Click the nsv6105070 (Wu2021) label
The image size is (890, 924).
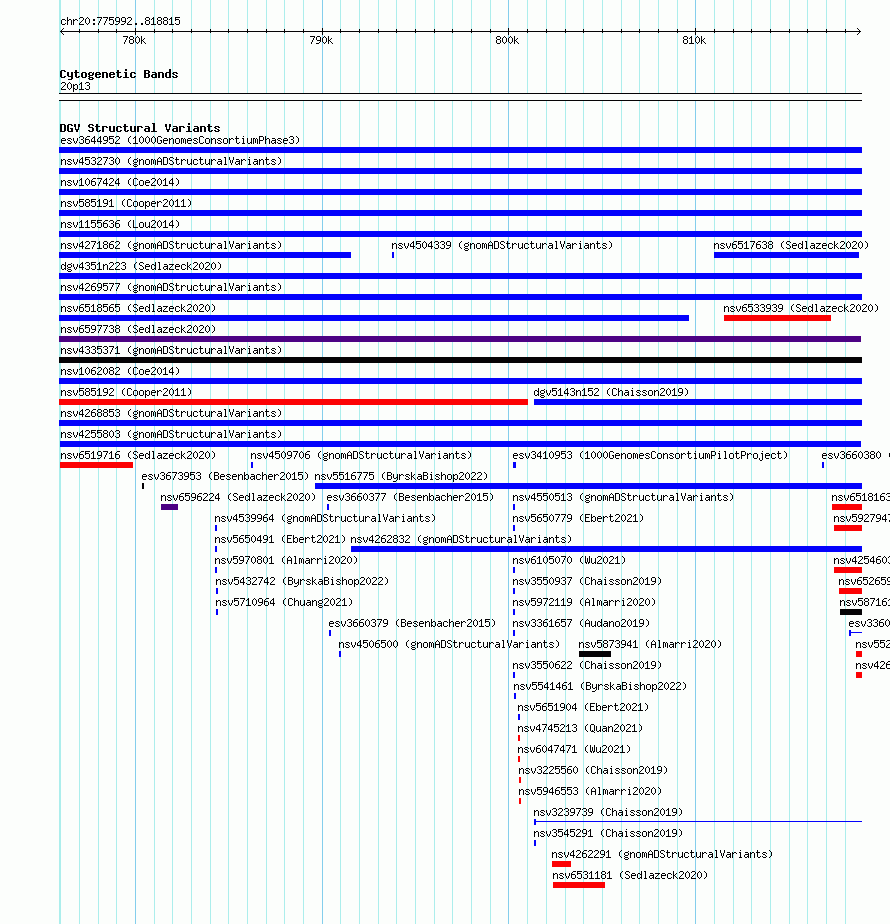[x=569, y=560]
